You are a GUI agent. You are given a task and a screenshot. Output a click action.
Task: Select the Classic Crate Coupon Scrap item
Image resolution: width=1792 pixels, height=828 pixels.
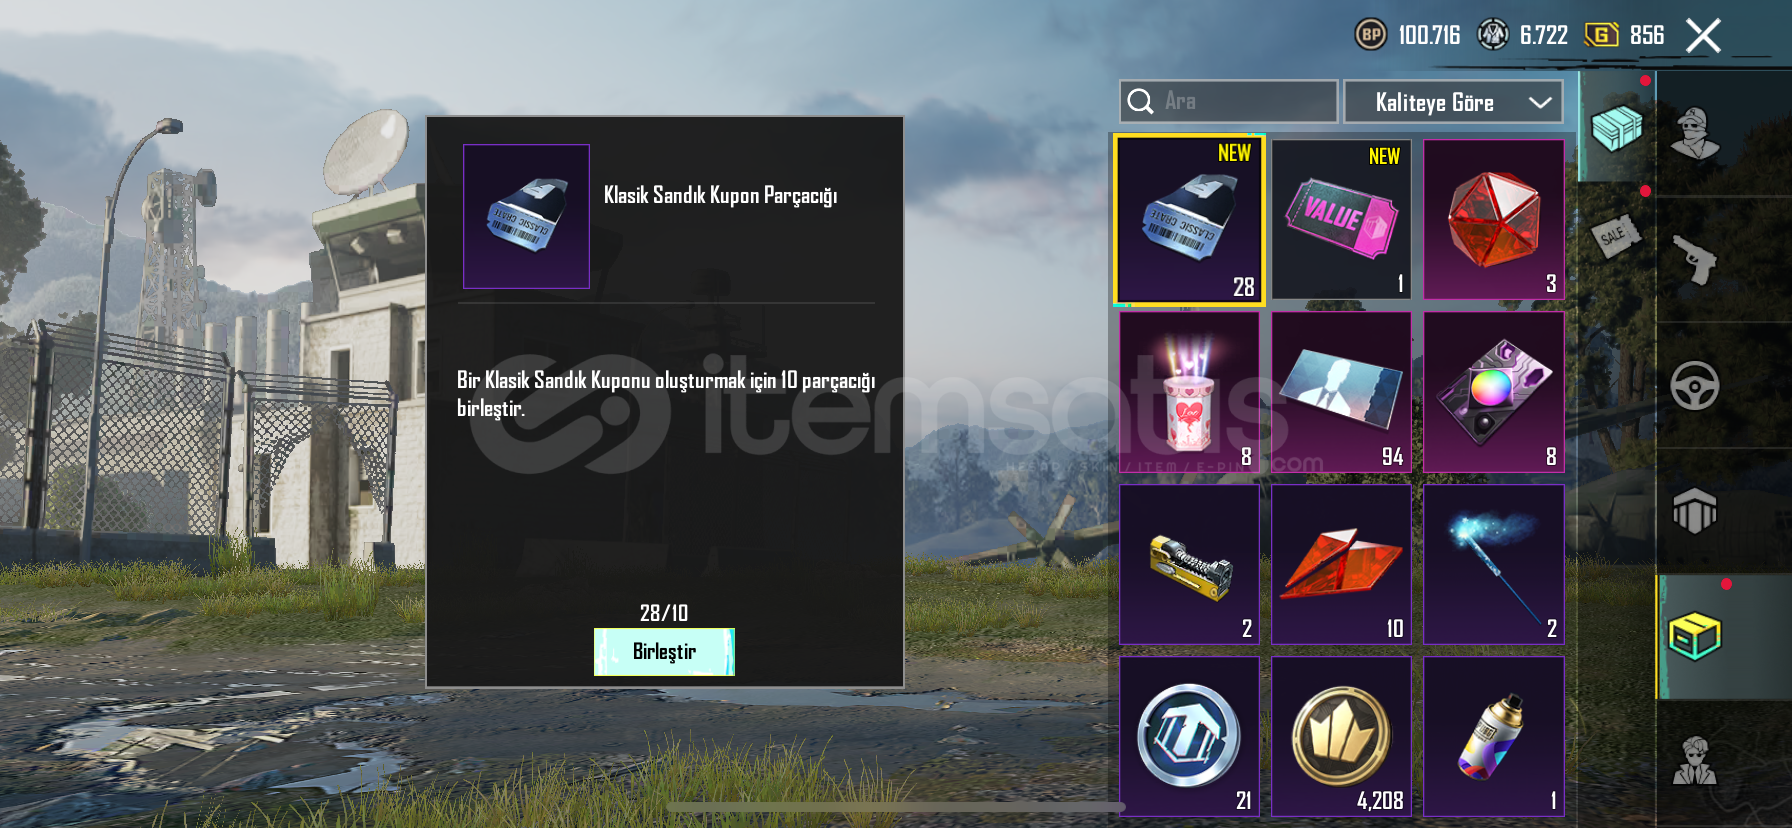point(1189,220)
